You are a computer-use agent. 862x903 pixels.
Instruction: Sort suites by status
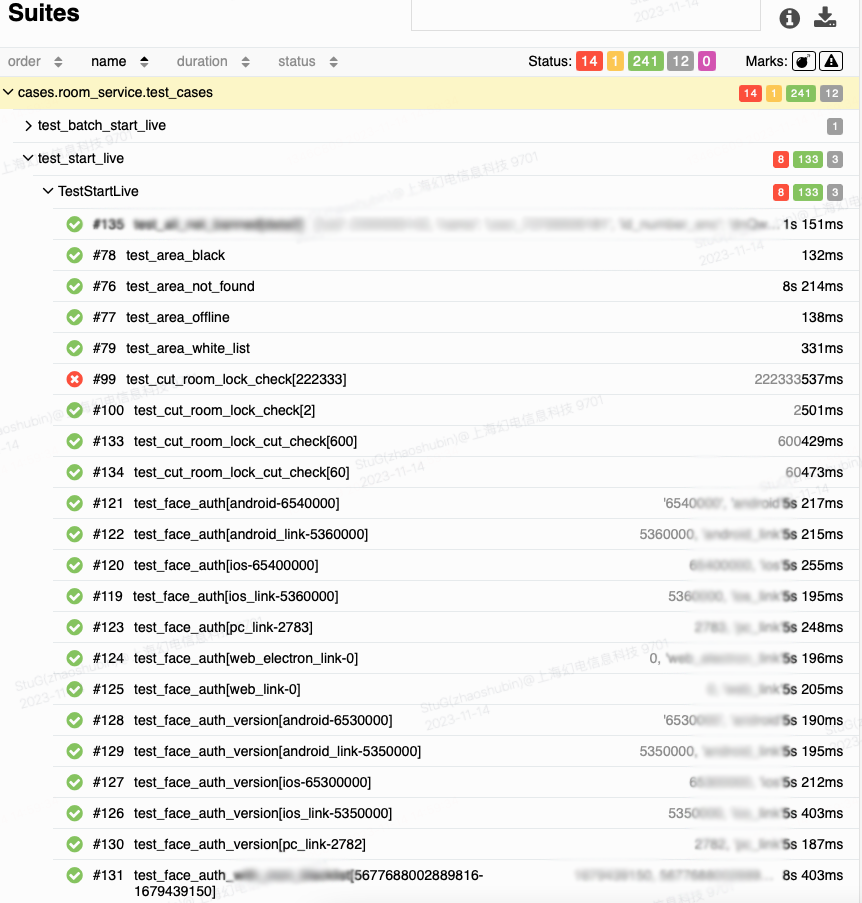click(307, 62)
